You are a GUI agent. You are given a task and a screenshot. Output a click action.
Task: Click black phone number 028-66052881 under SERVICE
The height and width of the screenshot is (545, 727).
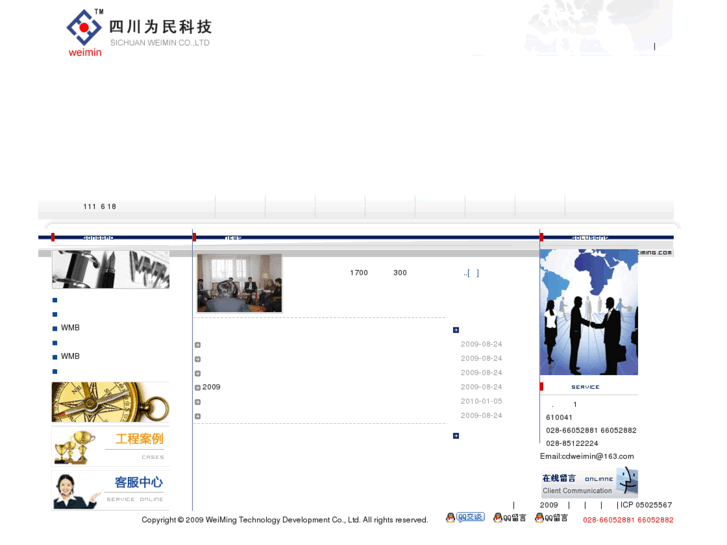pos(572,430)
